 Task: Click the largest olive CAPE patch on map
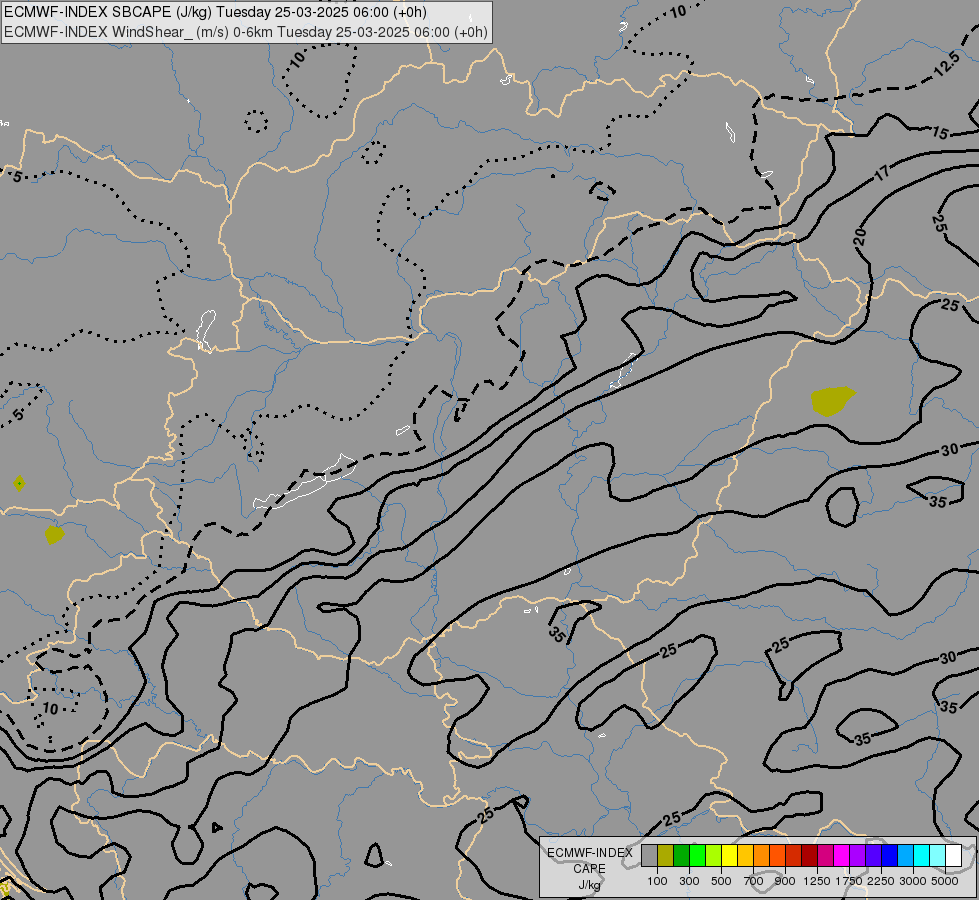coord(832,401)
